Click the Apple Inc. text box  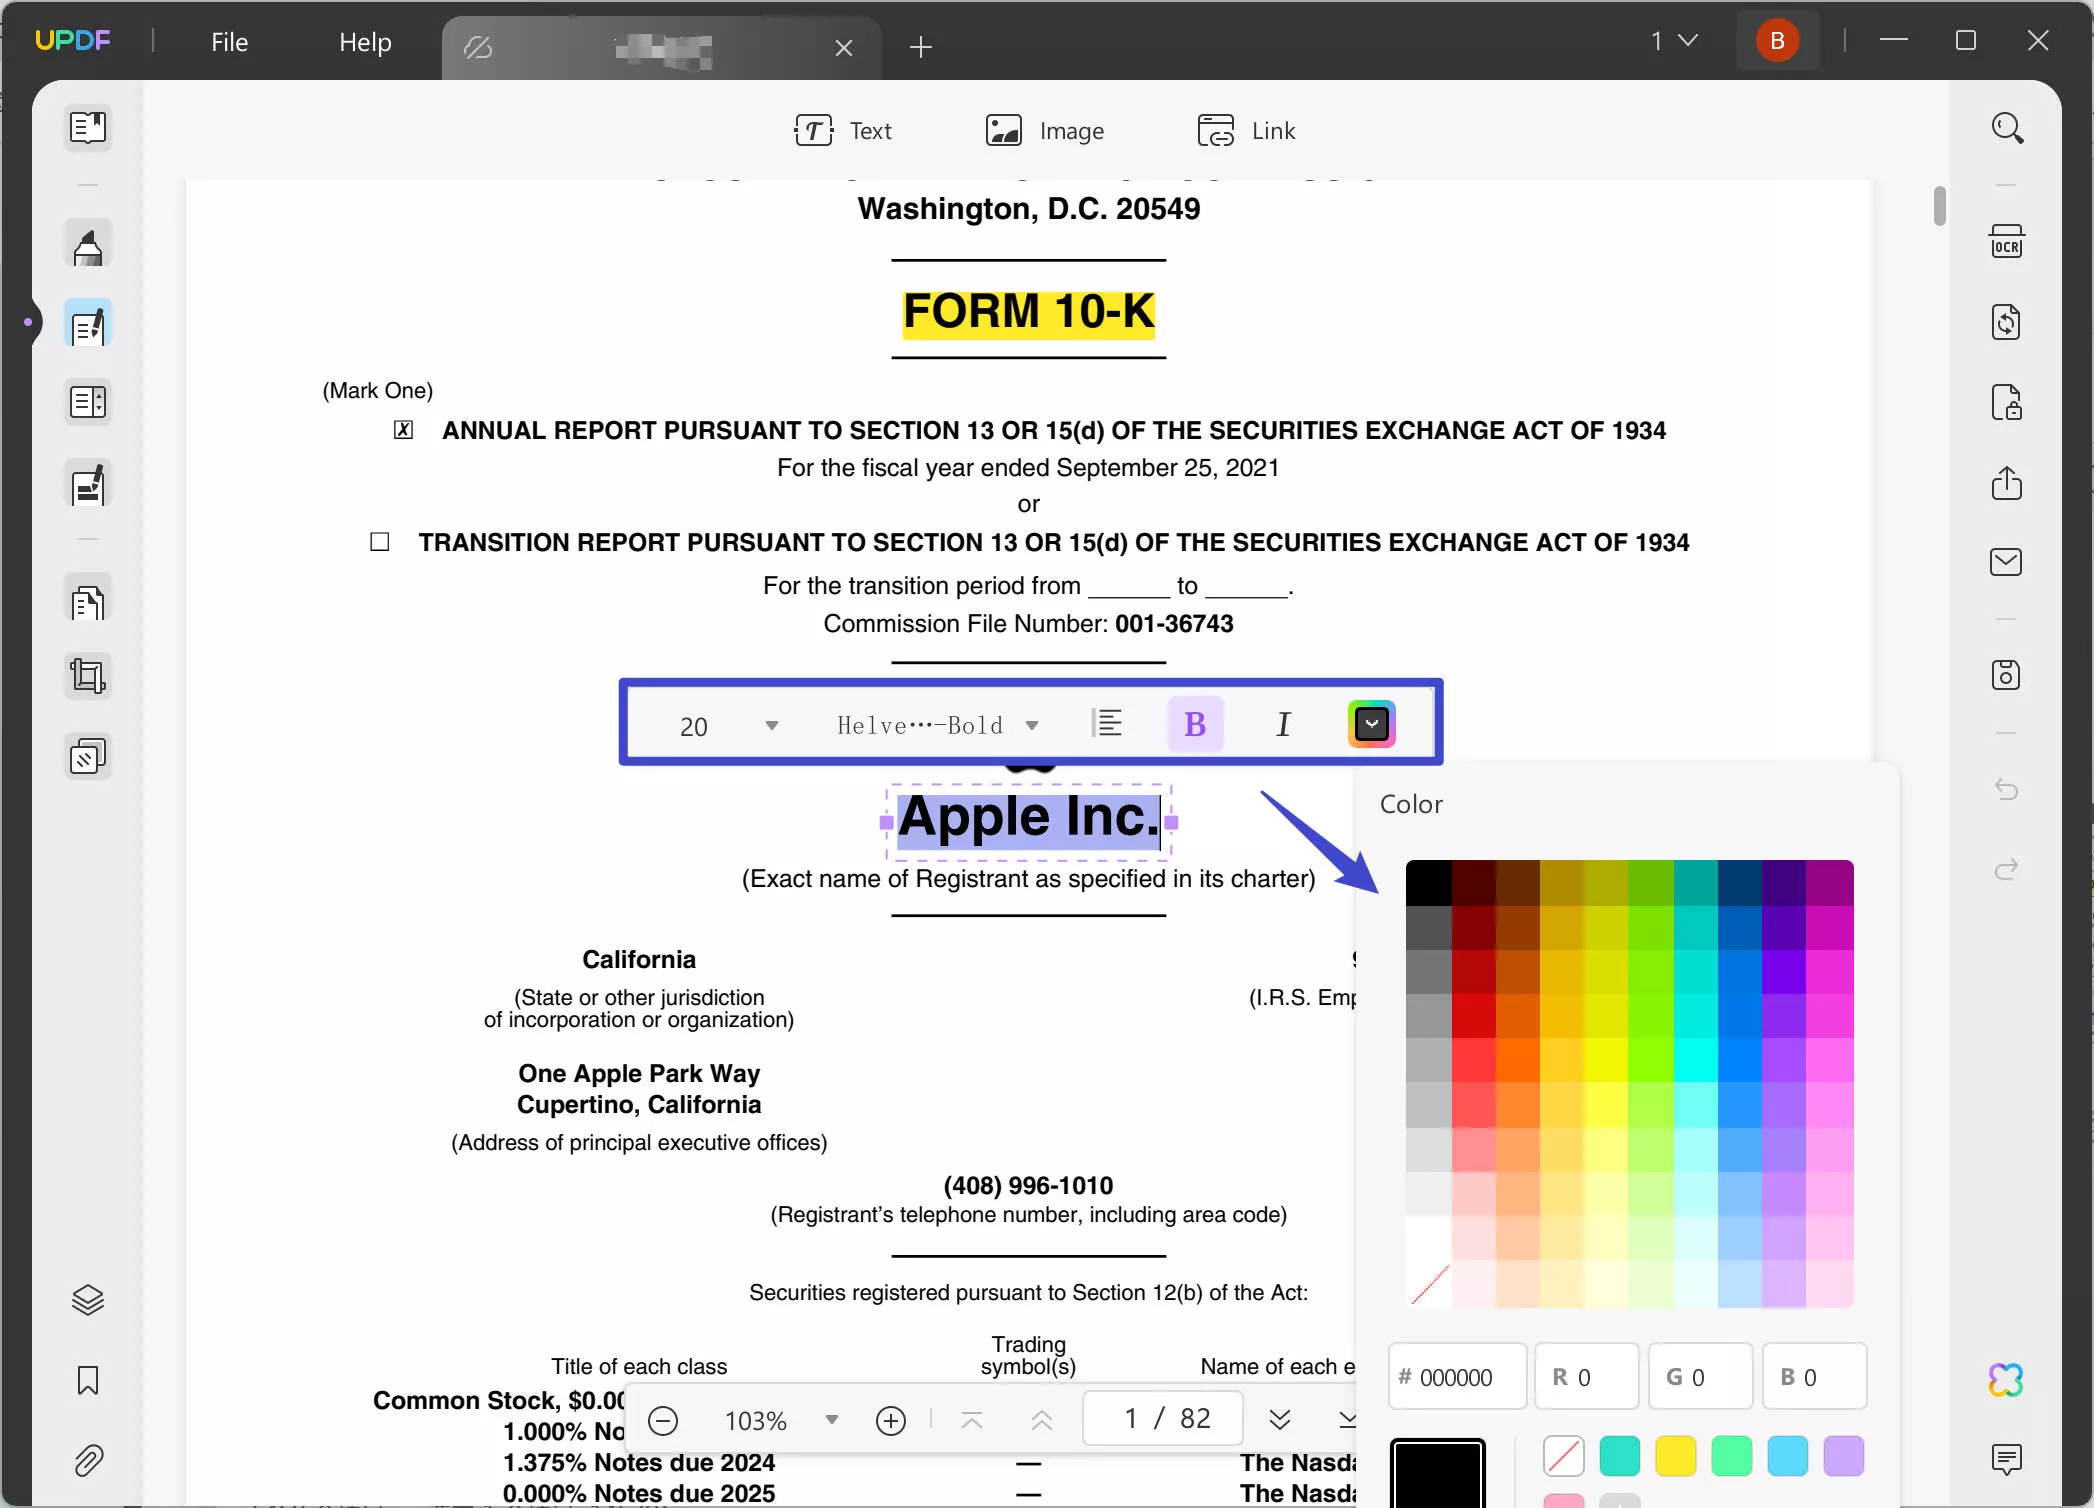tap(1028, 822)
